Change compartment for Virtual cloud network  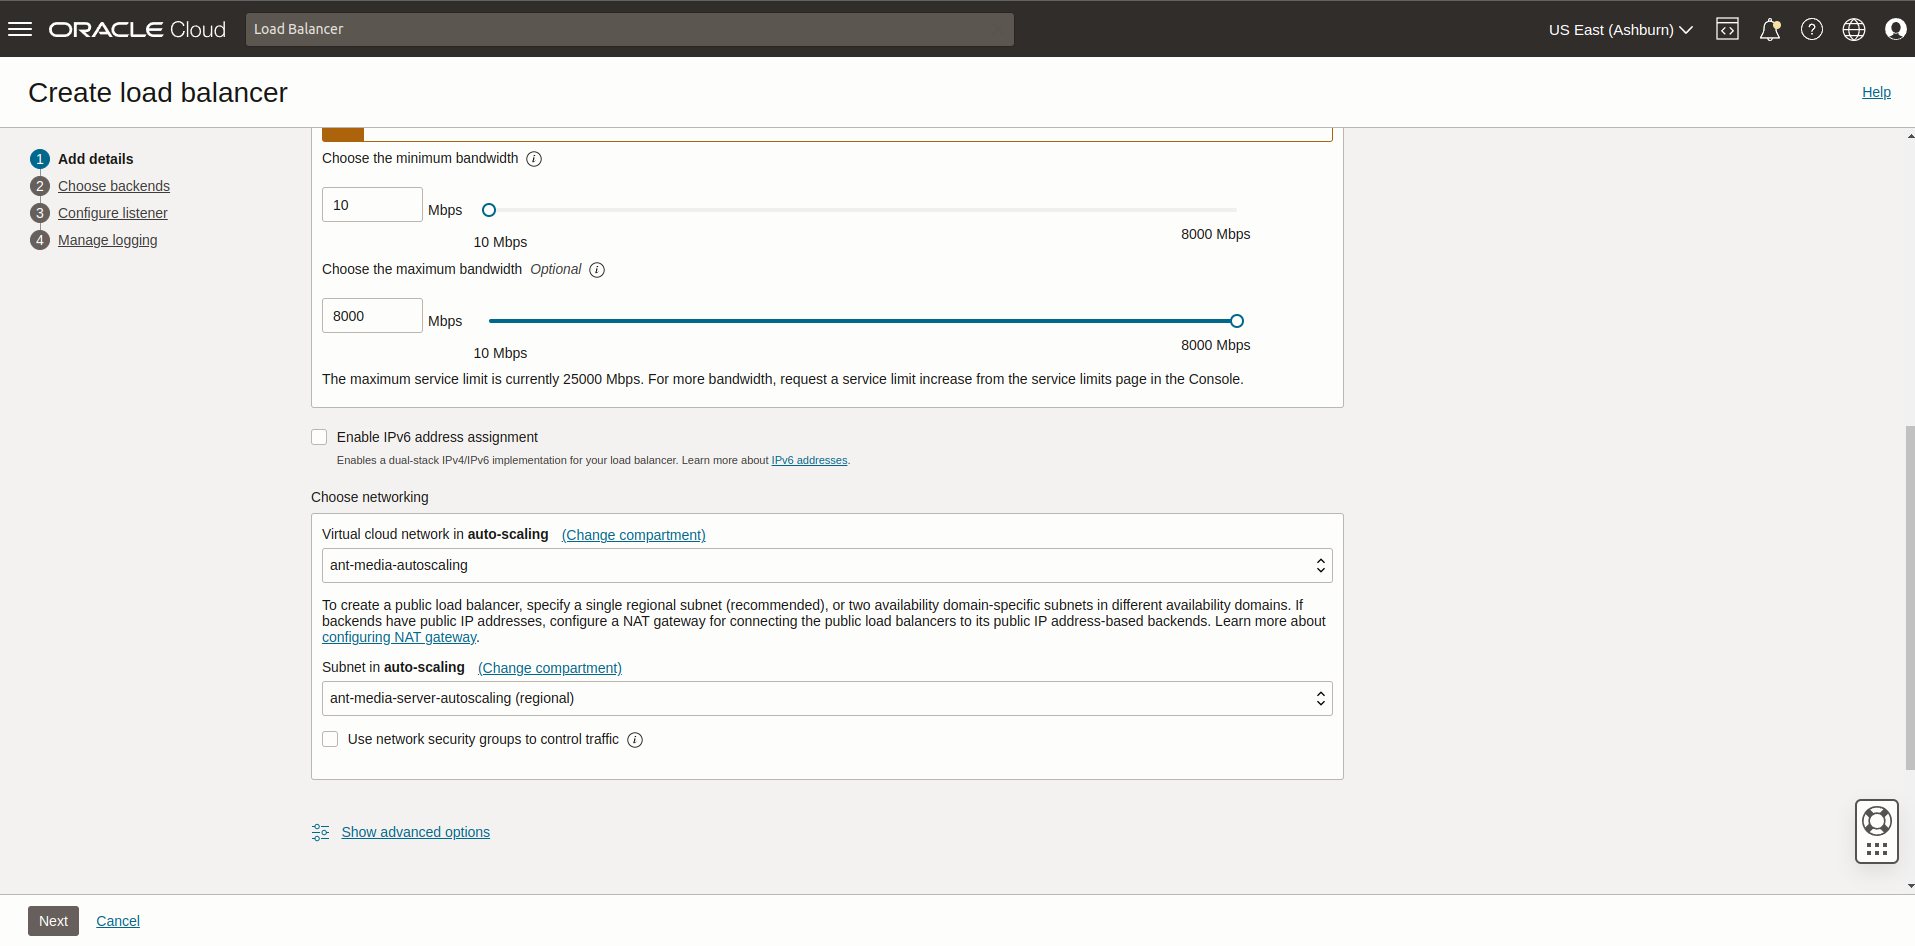tap(634, 535)
